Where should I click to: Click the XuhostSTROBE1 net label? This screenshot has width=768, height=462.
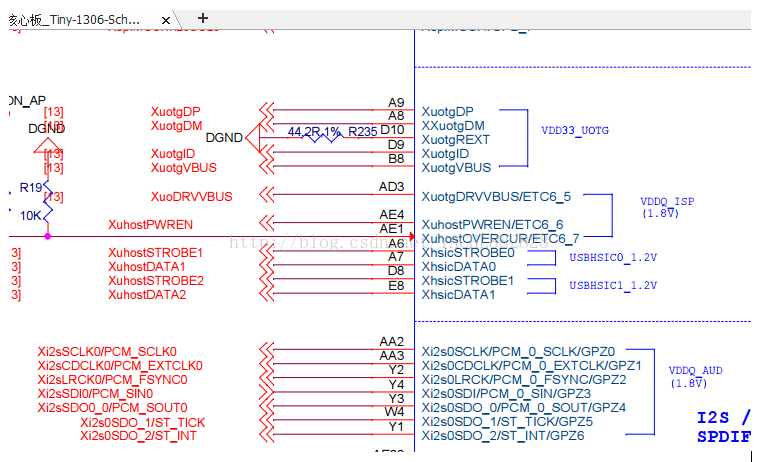pos(155,253)
